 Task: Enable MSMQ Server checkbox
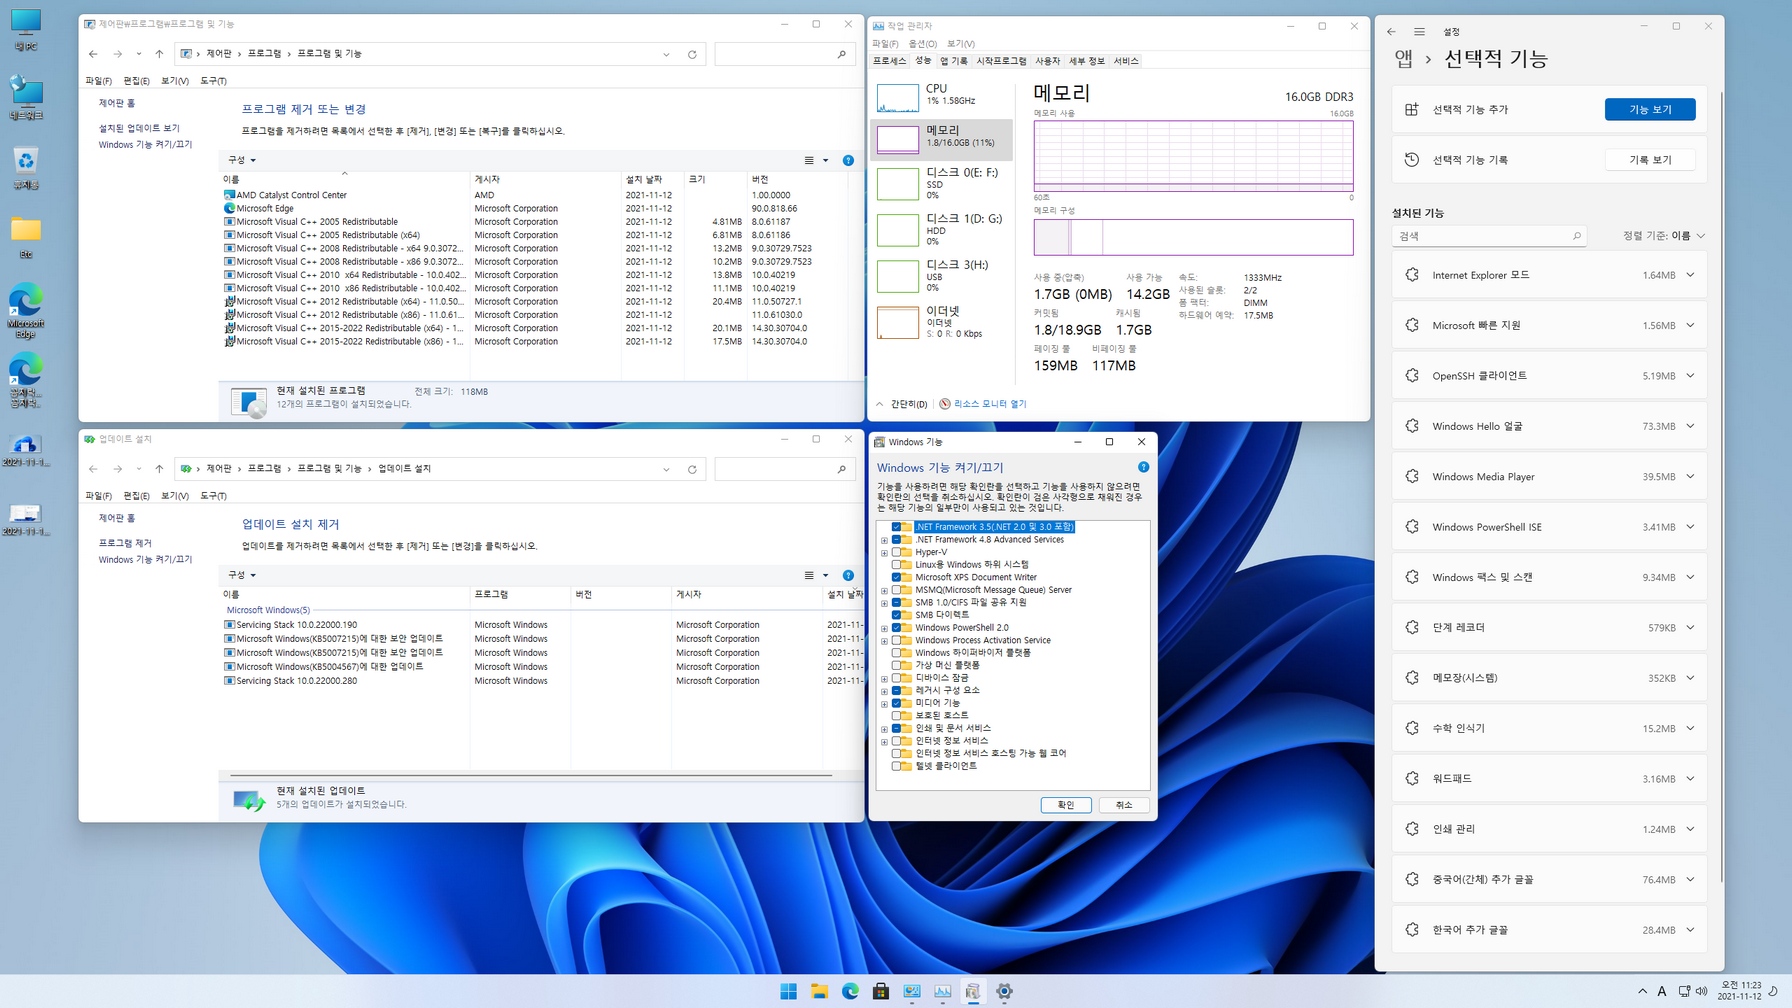[x=896, y=590]
